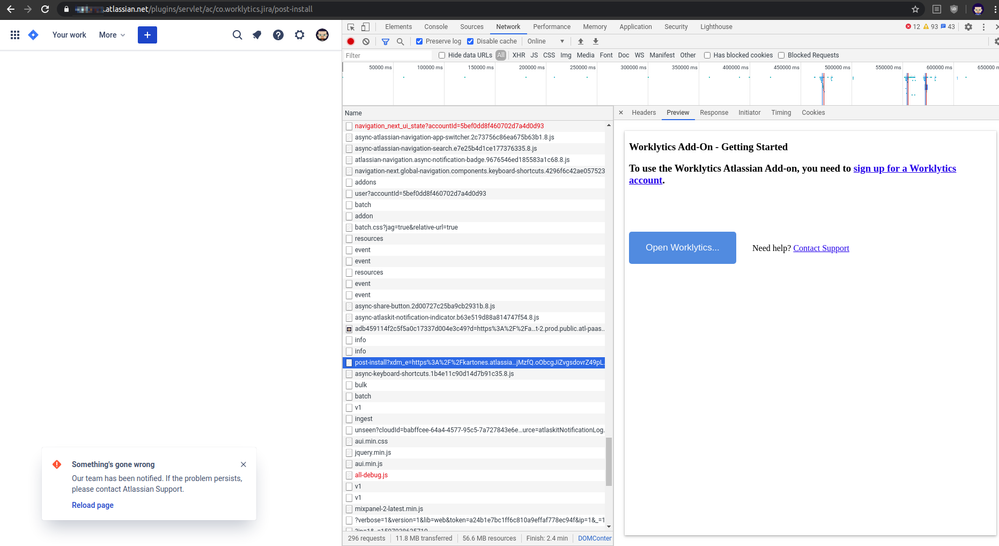Click the red error count badge
This screenshot has width=999, height=546.
pyautogui.click(x=913, y=27)
